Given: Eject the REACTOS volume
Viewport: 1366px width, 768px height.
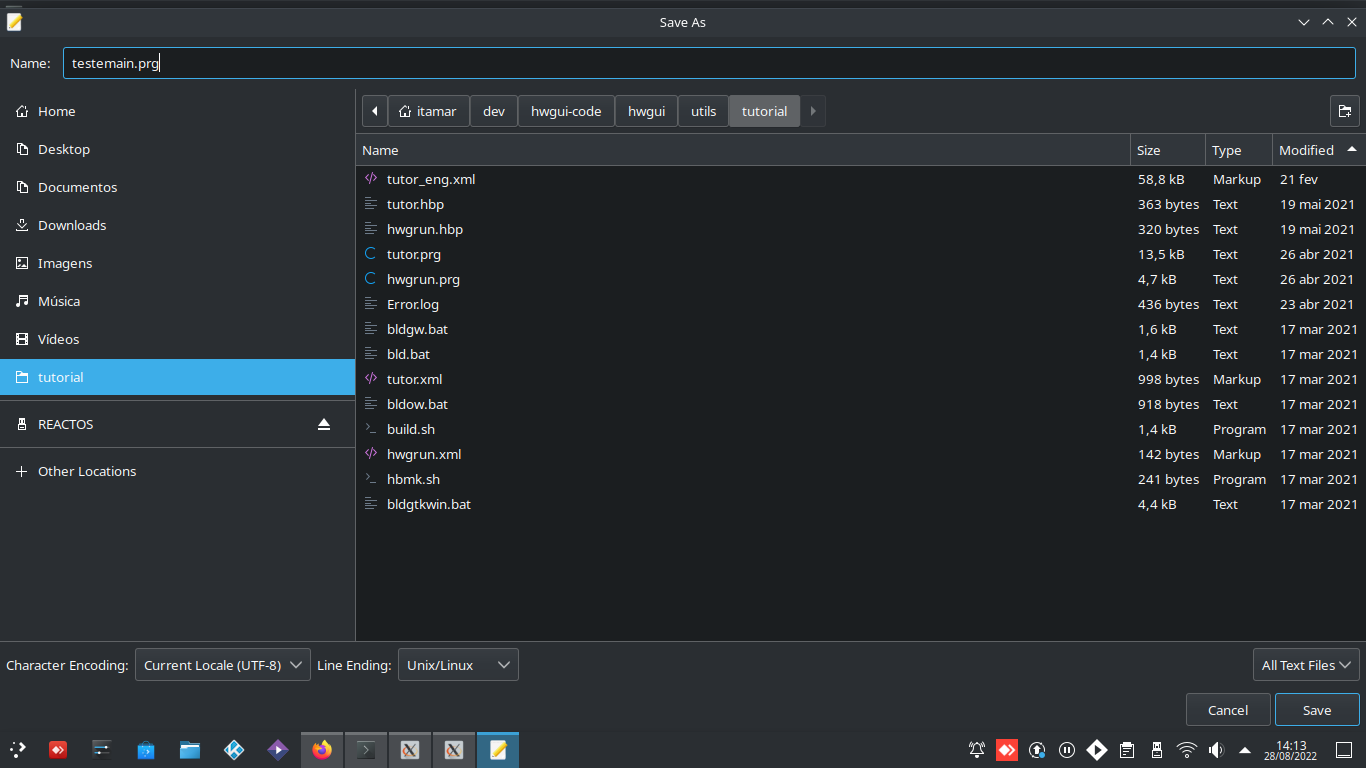Looking at the screenshot, I should point(323,425).
